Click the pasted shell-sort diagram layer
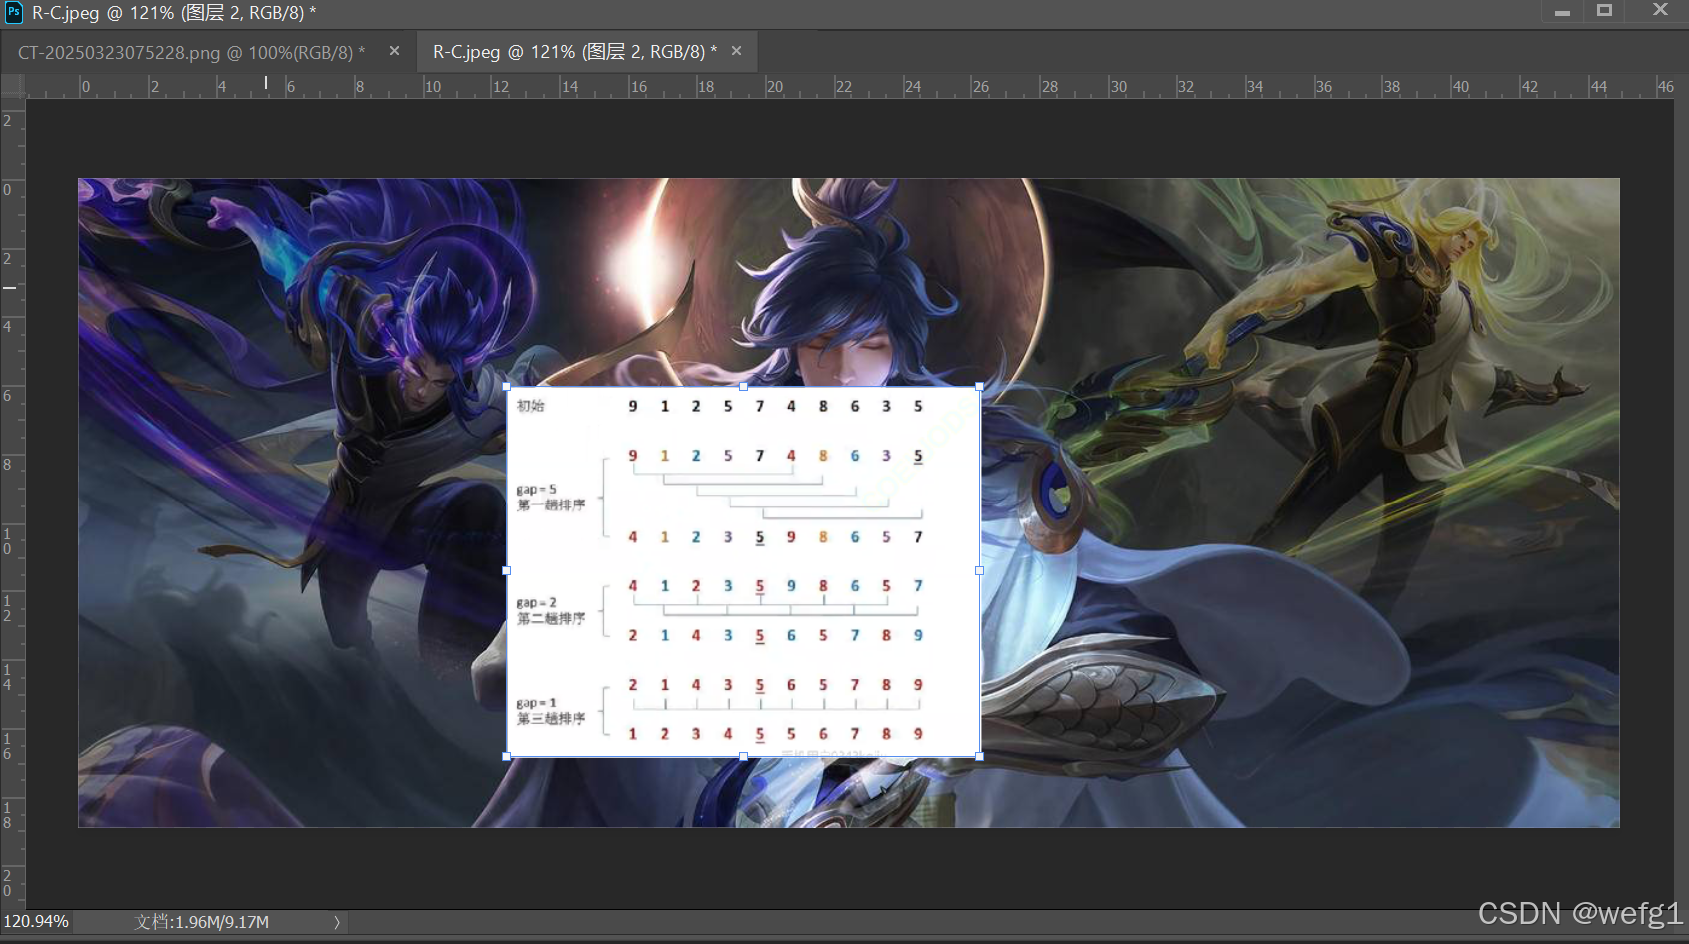The height and width of the screenshot is (944, 1689). (x=743, y=571)
